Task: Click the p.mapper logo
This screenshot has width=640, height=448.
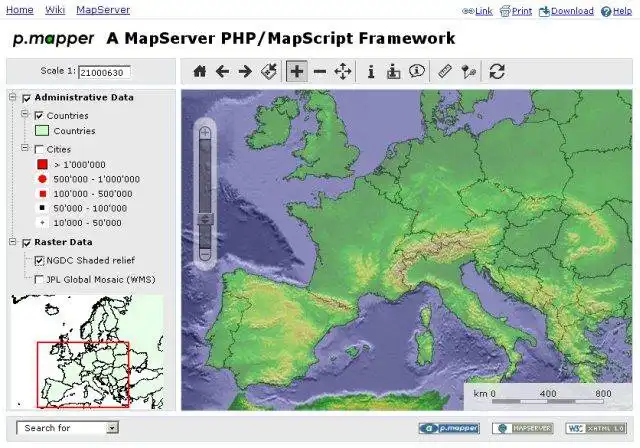Action: [53, 39]
